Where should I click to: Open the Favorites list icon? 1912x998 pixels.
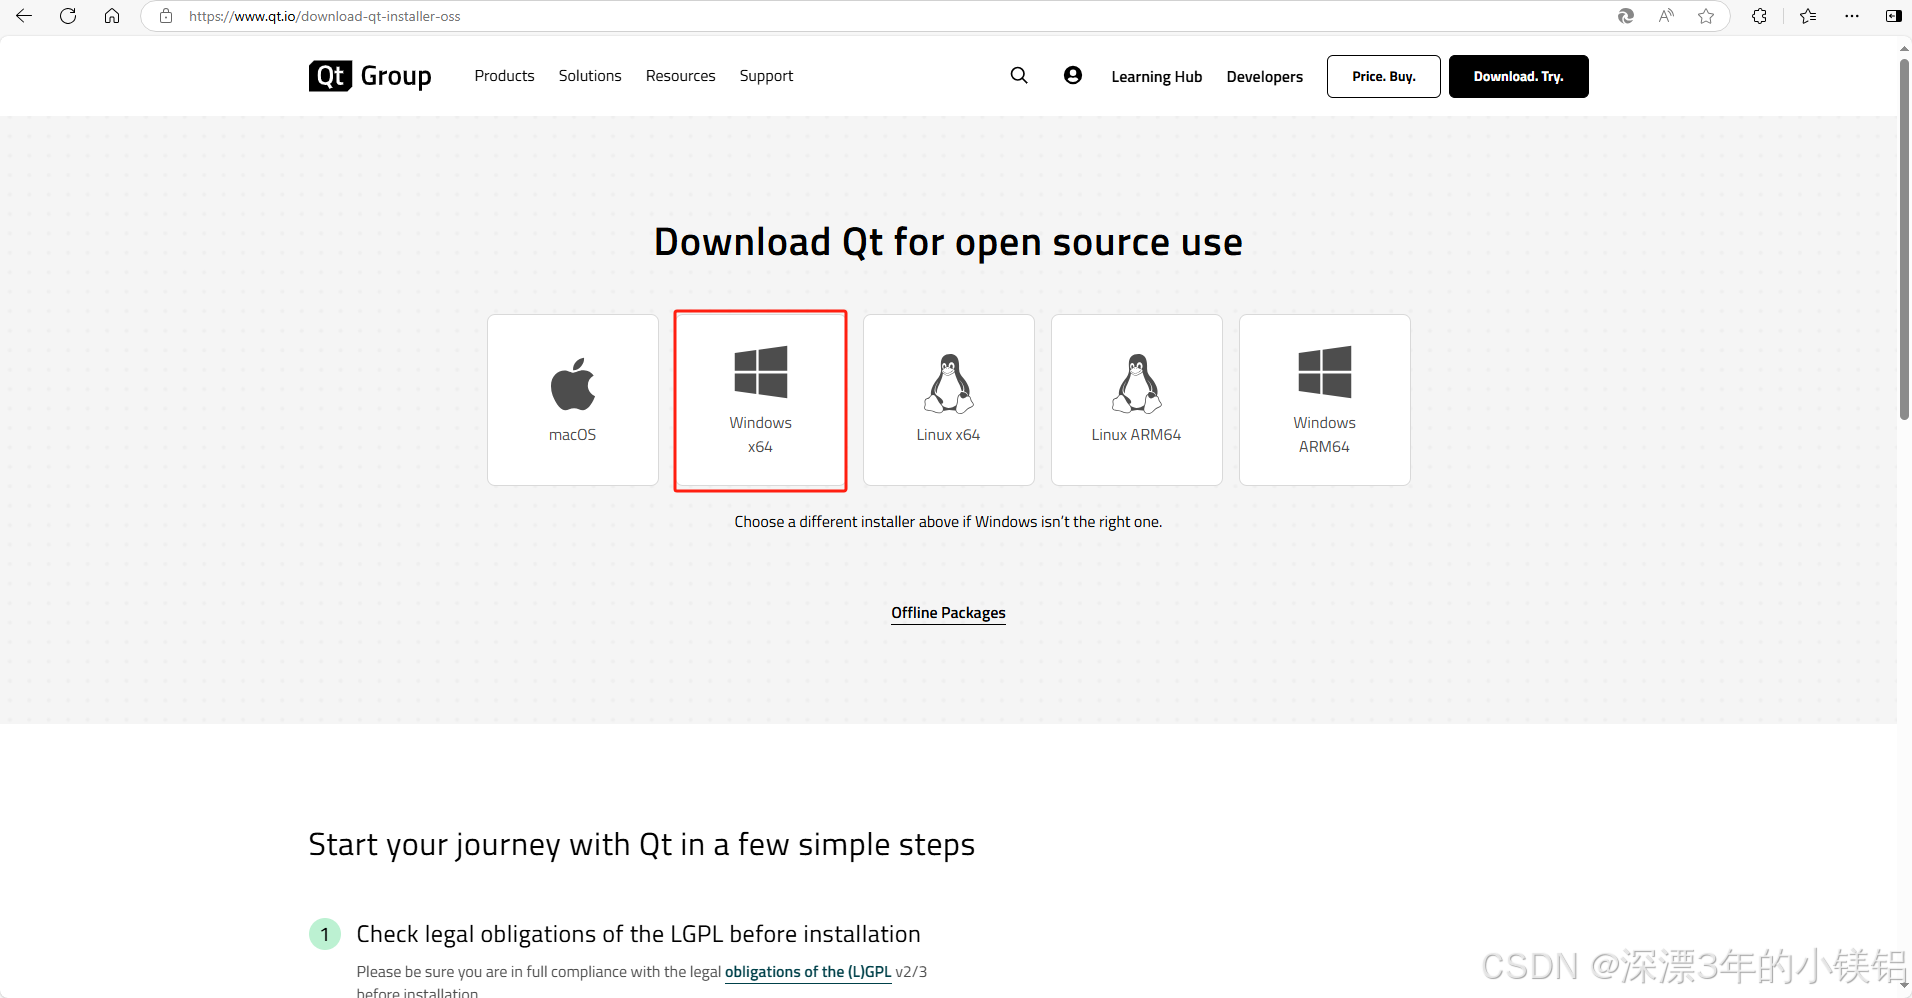[1808, 16]
